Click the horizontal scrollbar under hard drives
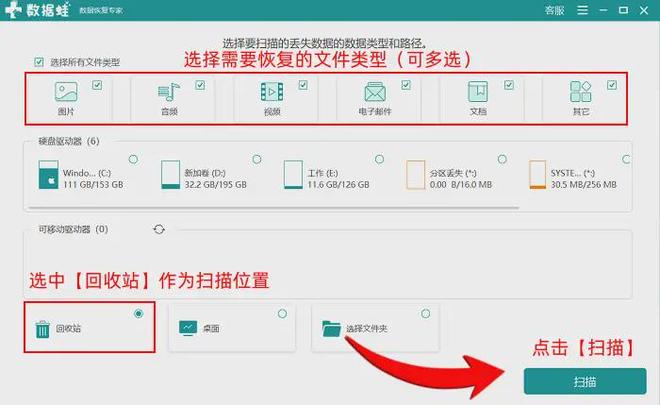The height and width of the screenshot is (405, 660). (x=274, y=208)
